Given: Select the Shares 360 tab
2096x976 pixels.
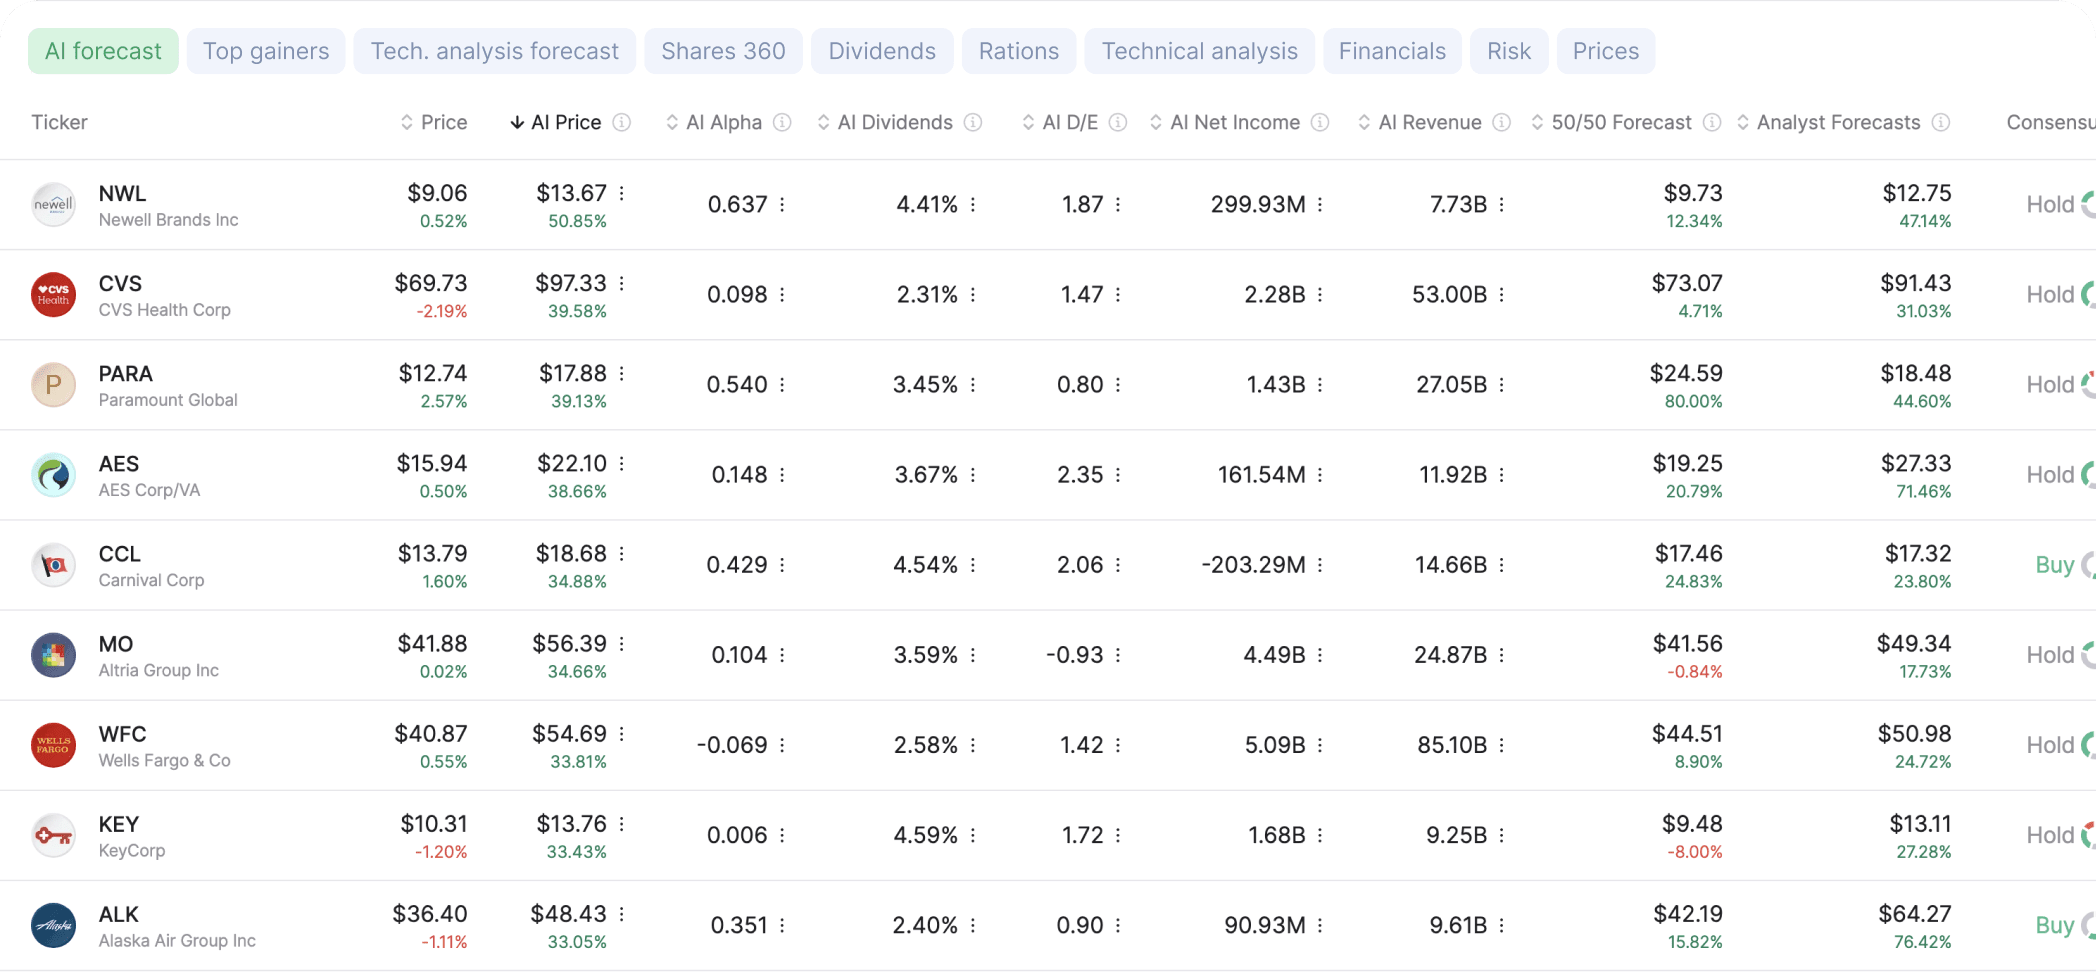Looking at the screenshot, I should coord(723,51).
